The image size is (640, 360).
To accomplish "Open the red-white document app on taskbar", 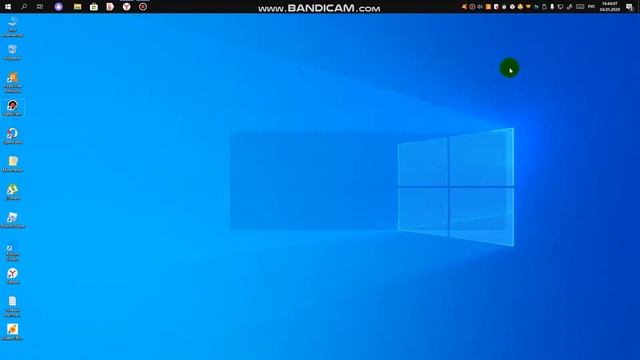I will [110, 7].
